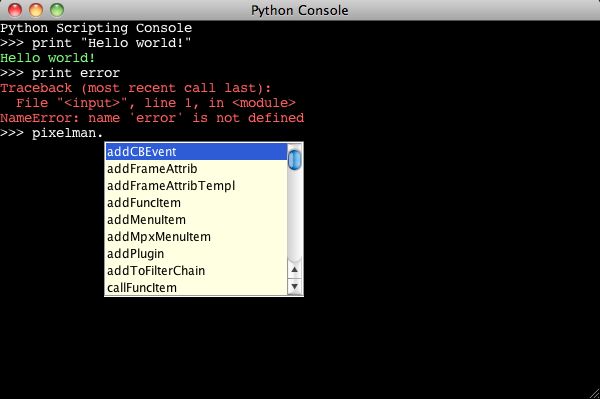Click the red close window button

pos(15,10)
